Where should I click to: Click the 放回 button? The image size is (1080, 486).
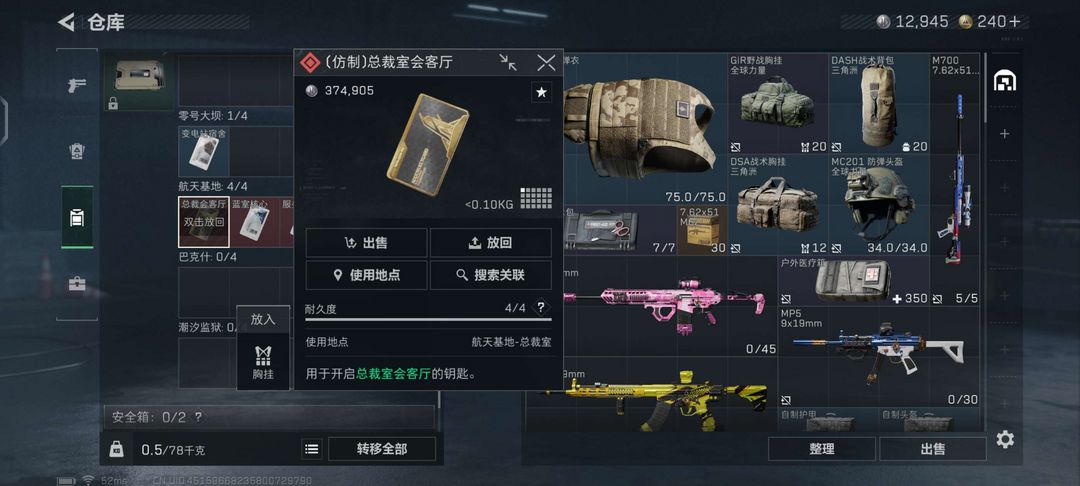491,242
